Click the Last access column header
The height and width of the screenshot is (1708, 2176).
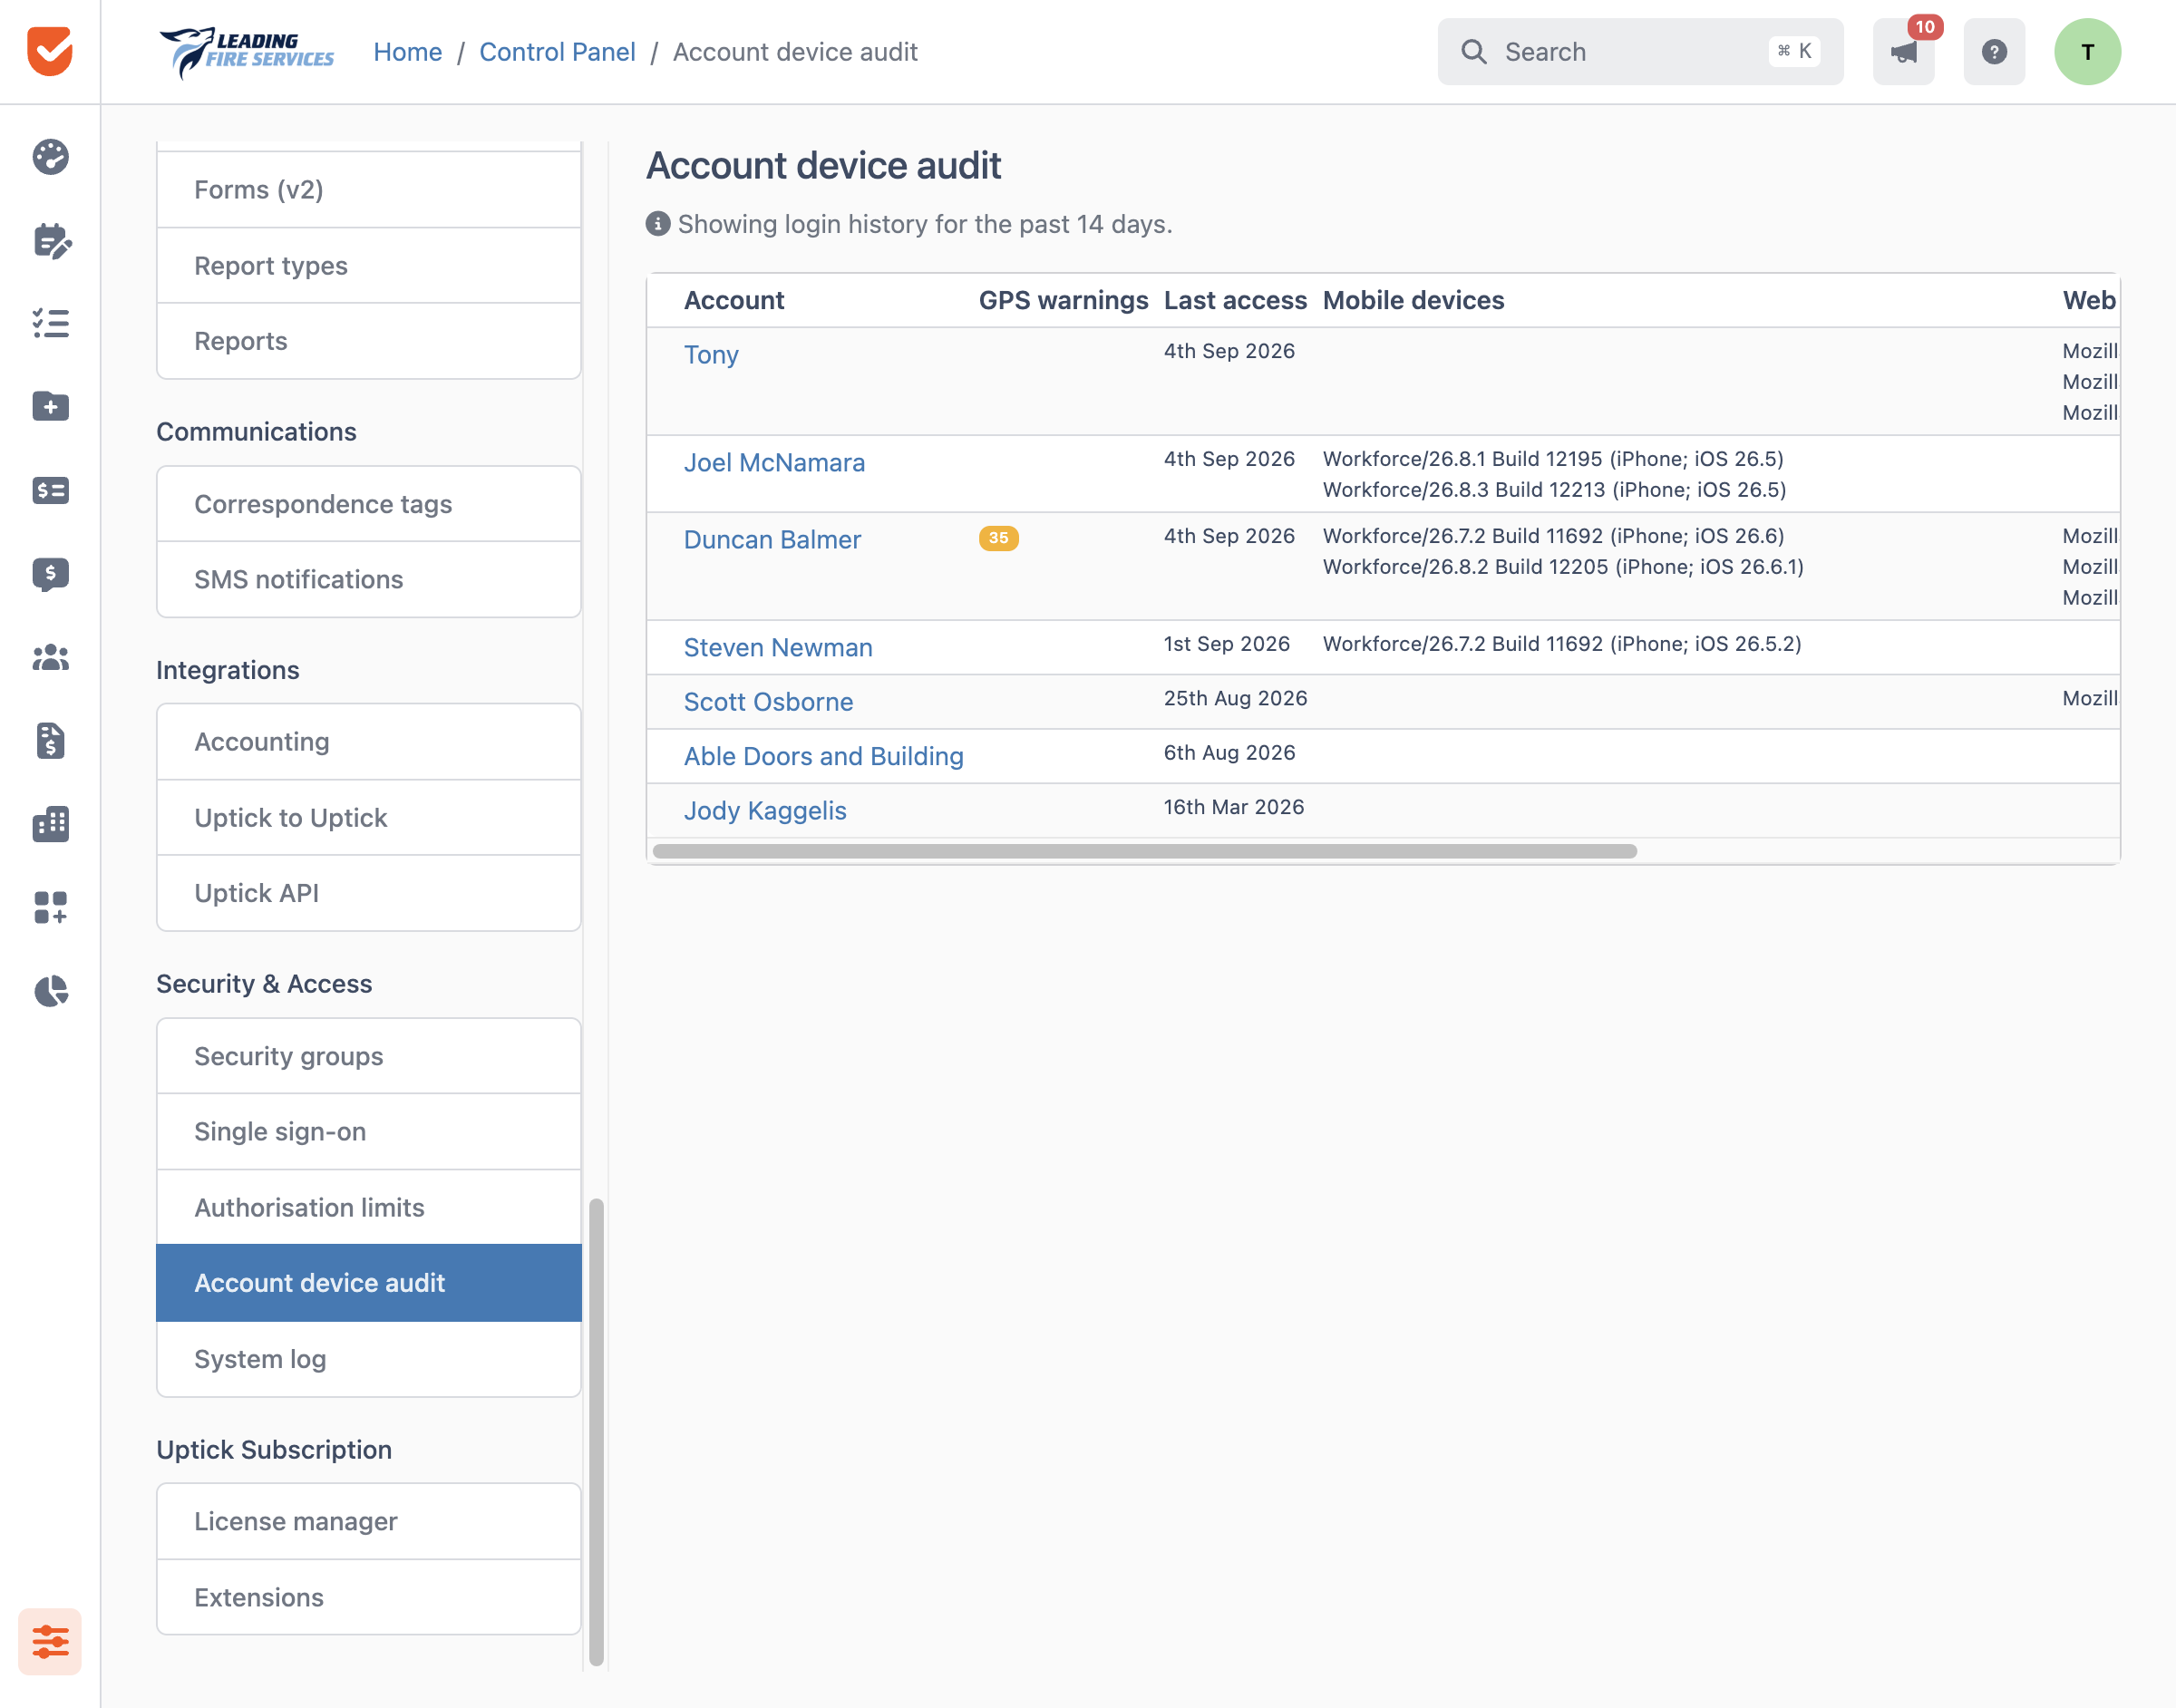pyautogui.click(x=1235, y=300)
